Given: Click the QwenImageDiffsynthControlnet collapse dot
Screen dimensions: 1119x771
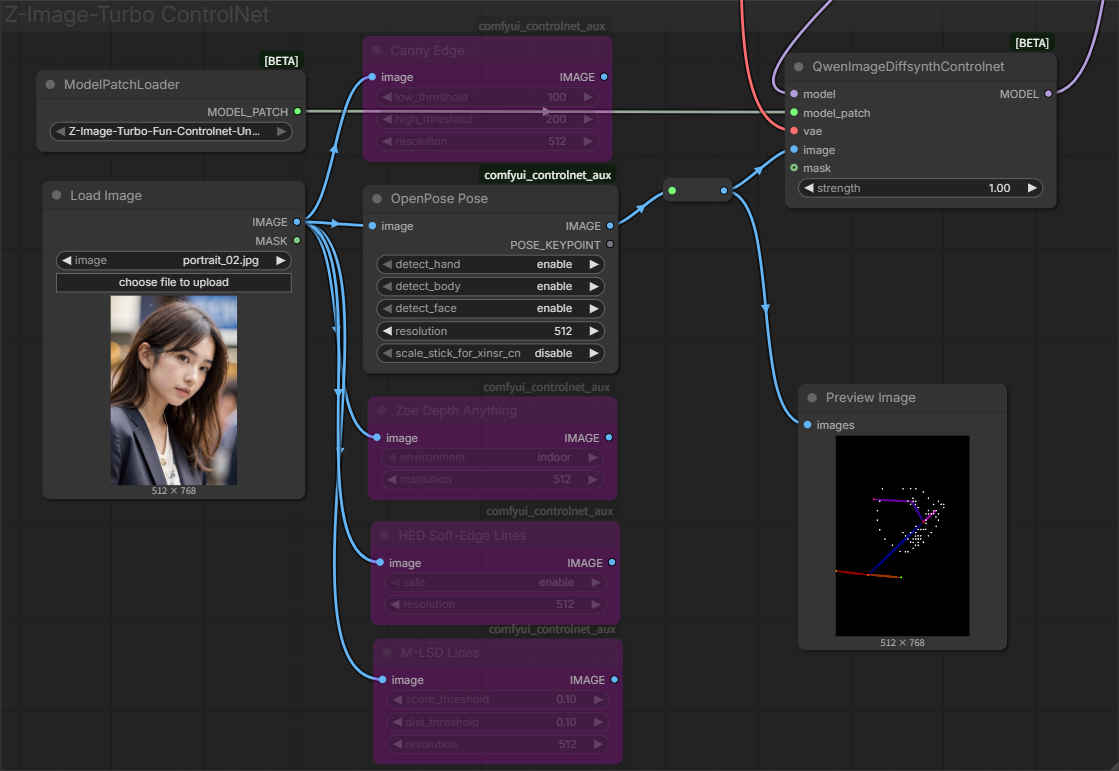Looking at the screenshot, I should click(x=798, y=67).
